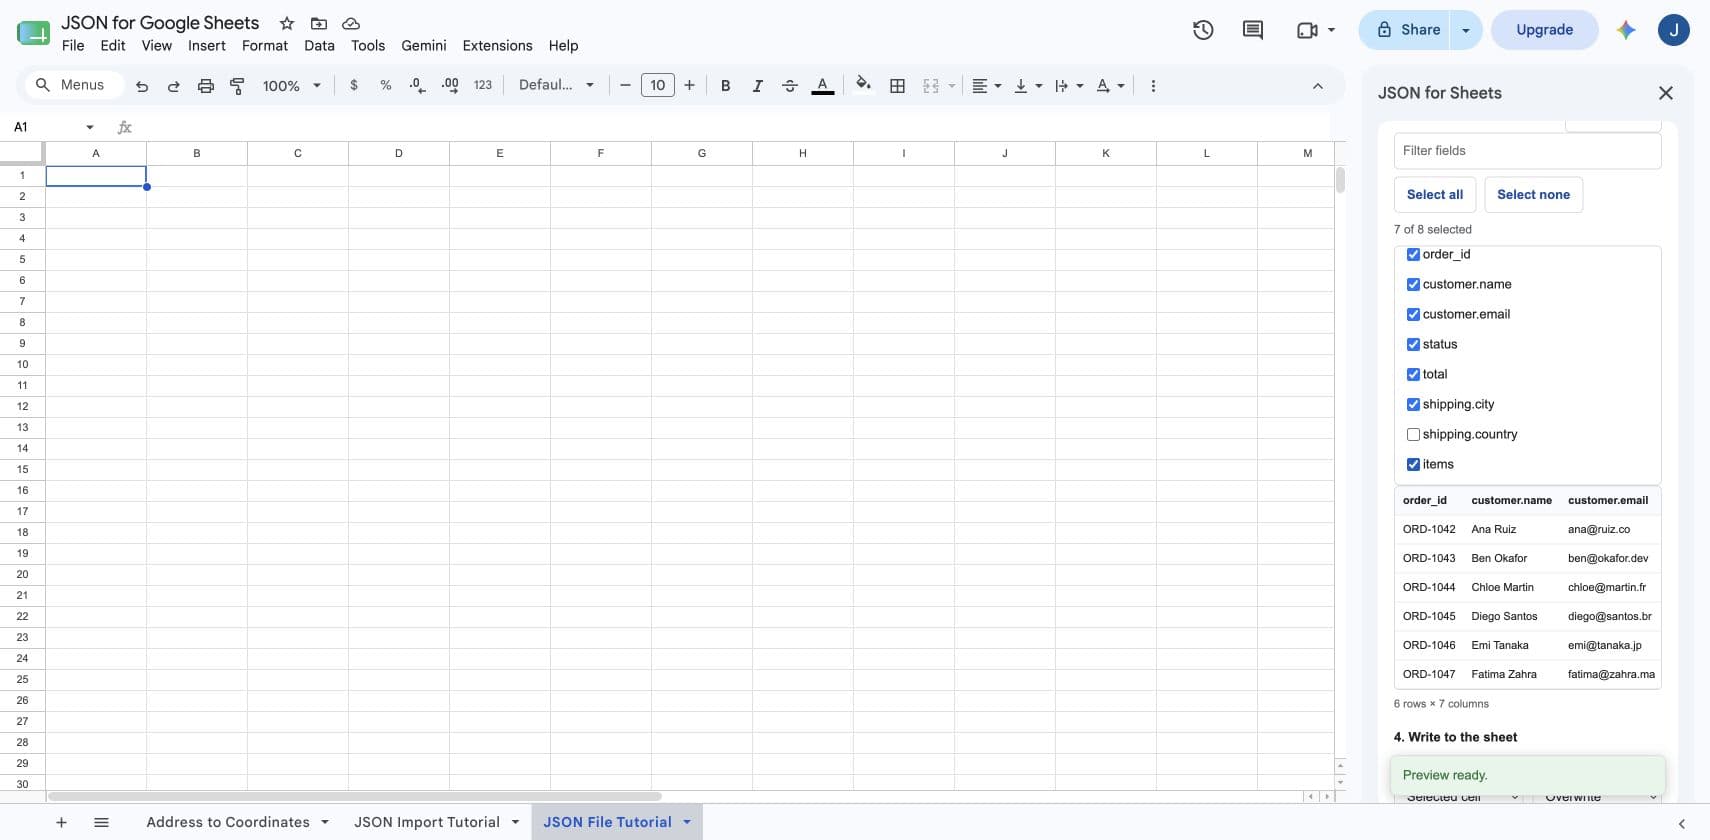Screen dimensions: 1710x840
Task: Check cloud document status icon
Action: coord(351,23)
